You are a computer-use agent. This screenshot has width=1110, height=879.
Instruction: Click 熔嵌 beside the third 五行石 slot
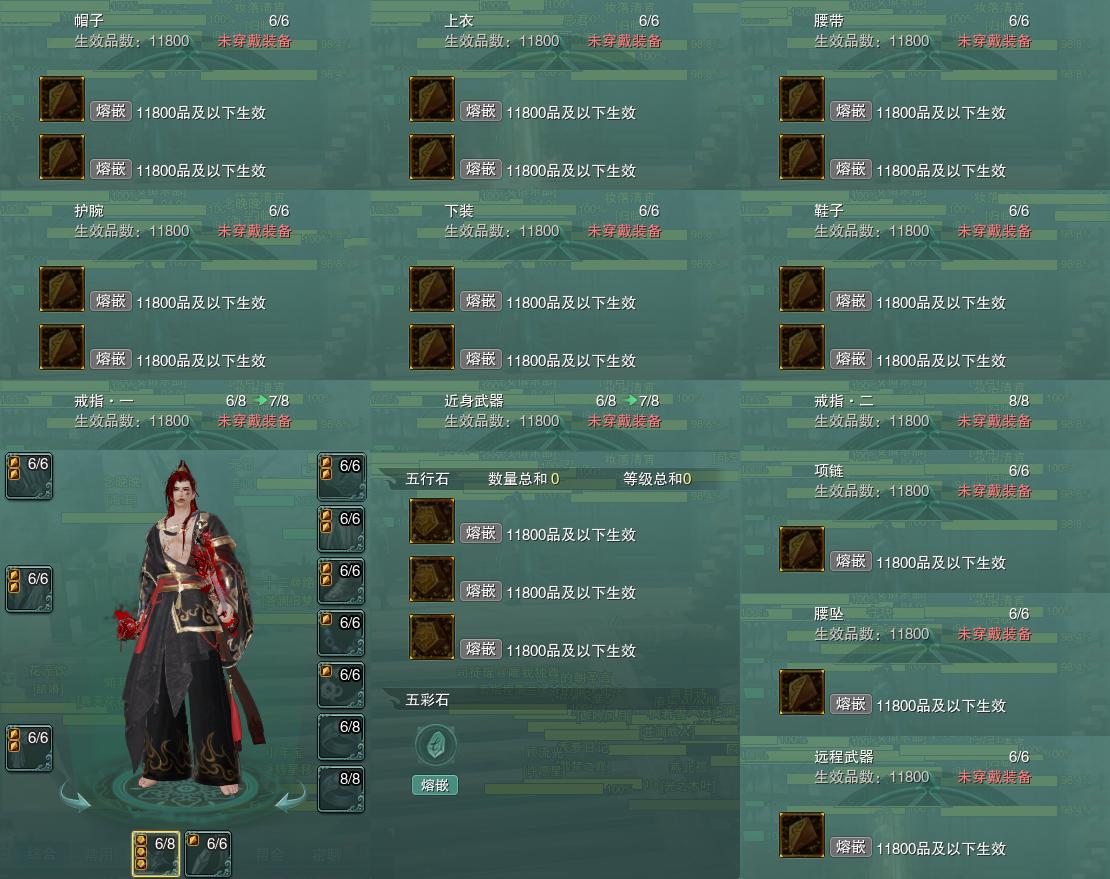pos(481,649)
